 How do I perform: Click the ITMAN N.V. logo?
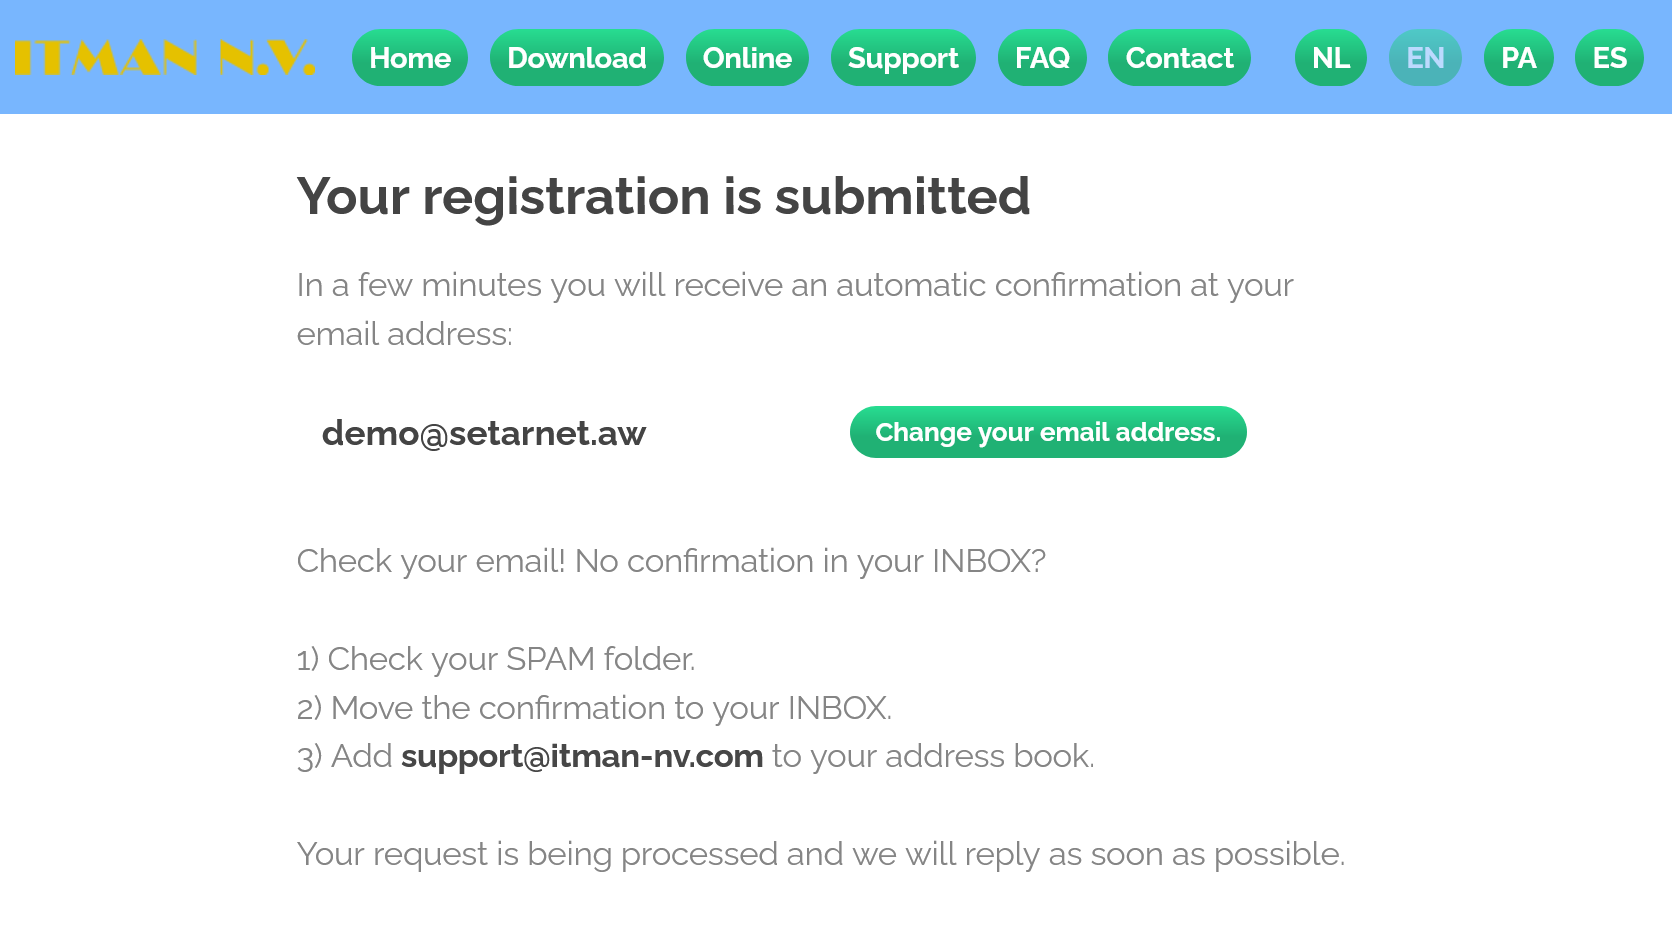point(165,58)
